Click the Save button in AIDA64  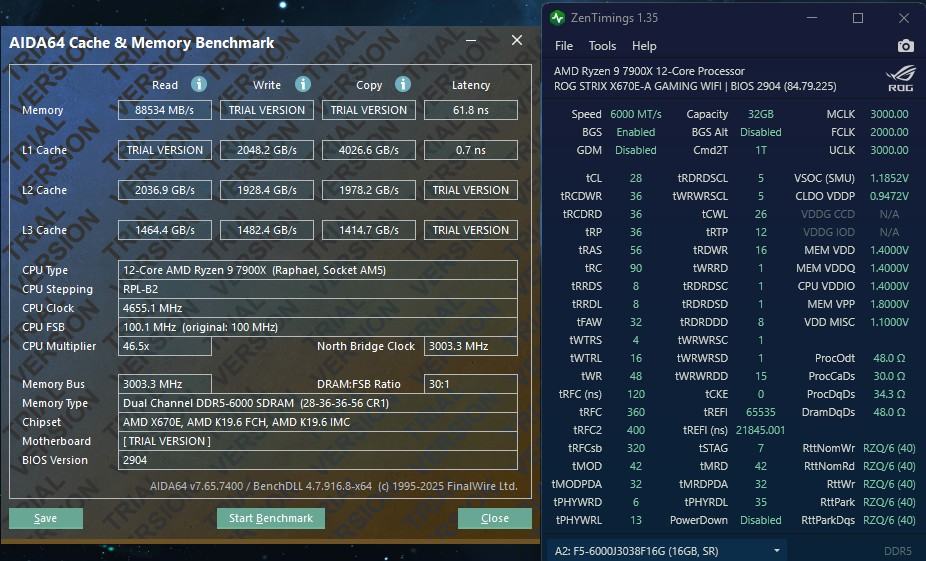[x=45, y=518]
